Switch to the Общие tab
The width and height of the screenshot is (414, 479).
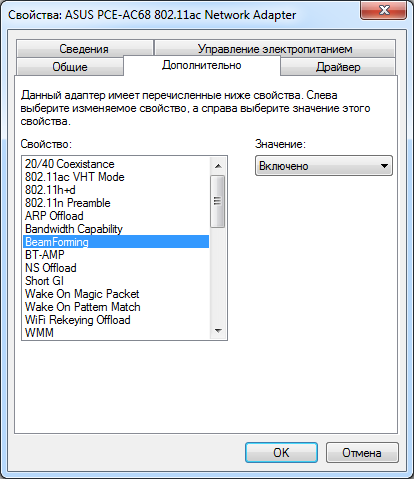click(70, 67)
